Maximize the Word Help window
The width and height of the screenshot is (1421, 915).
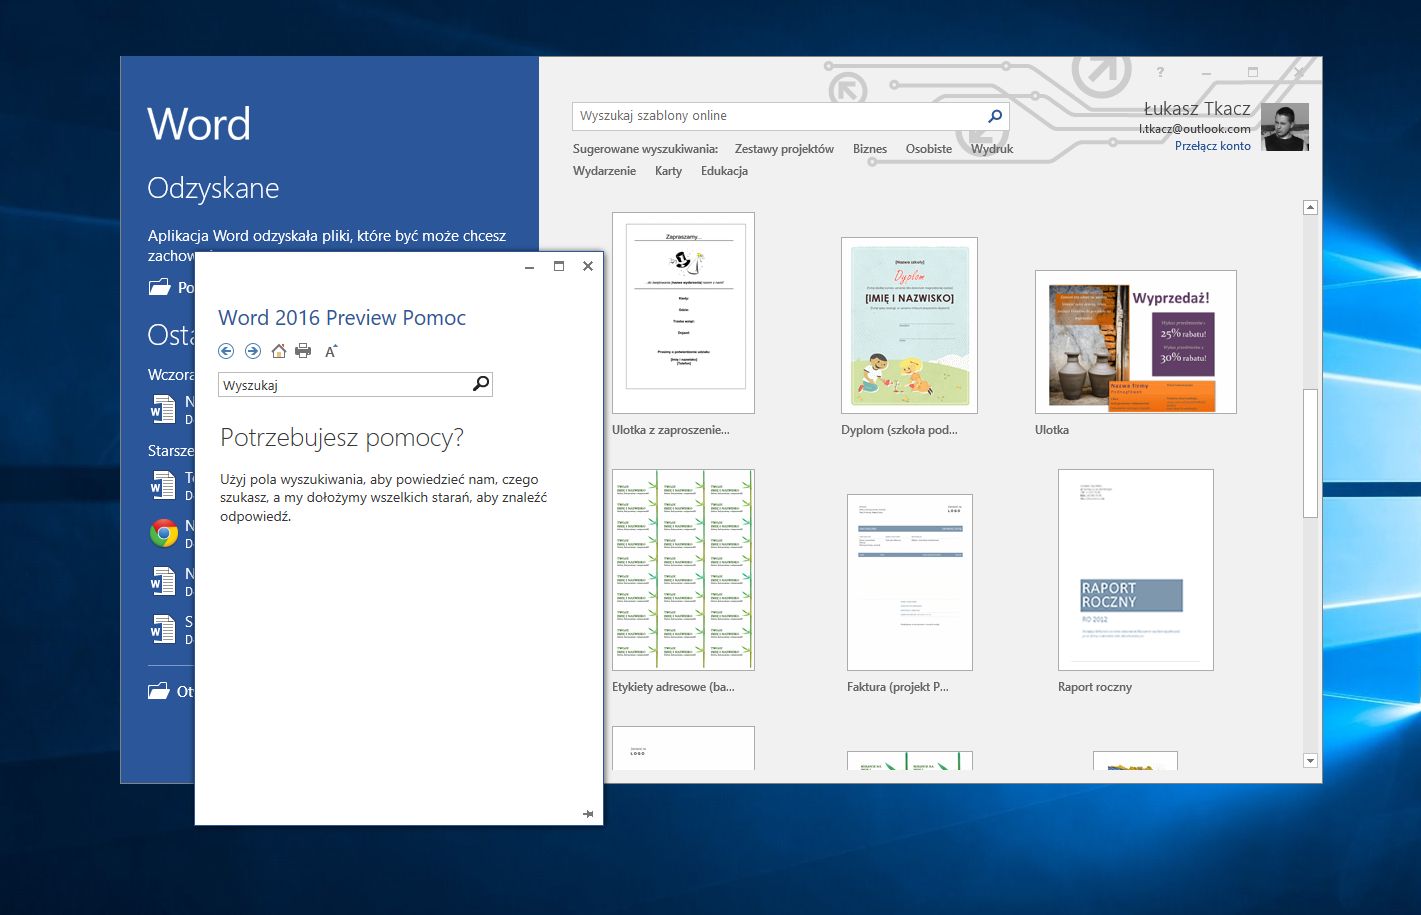[559, 266]
